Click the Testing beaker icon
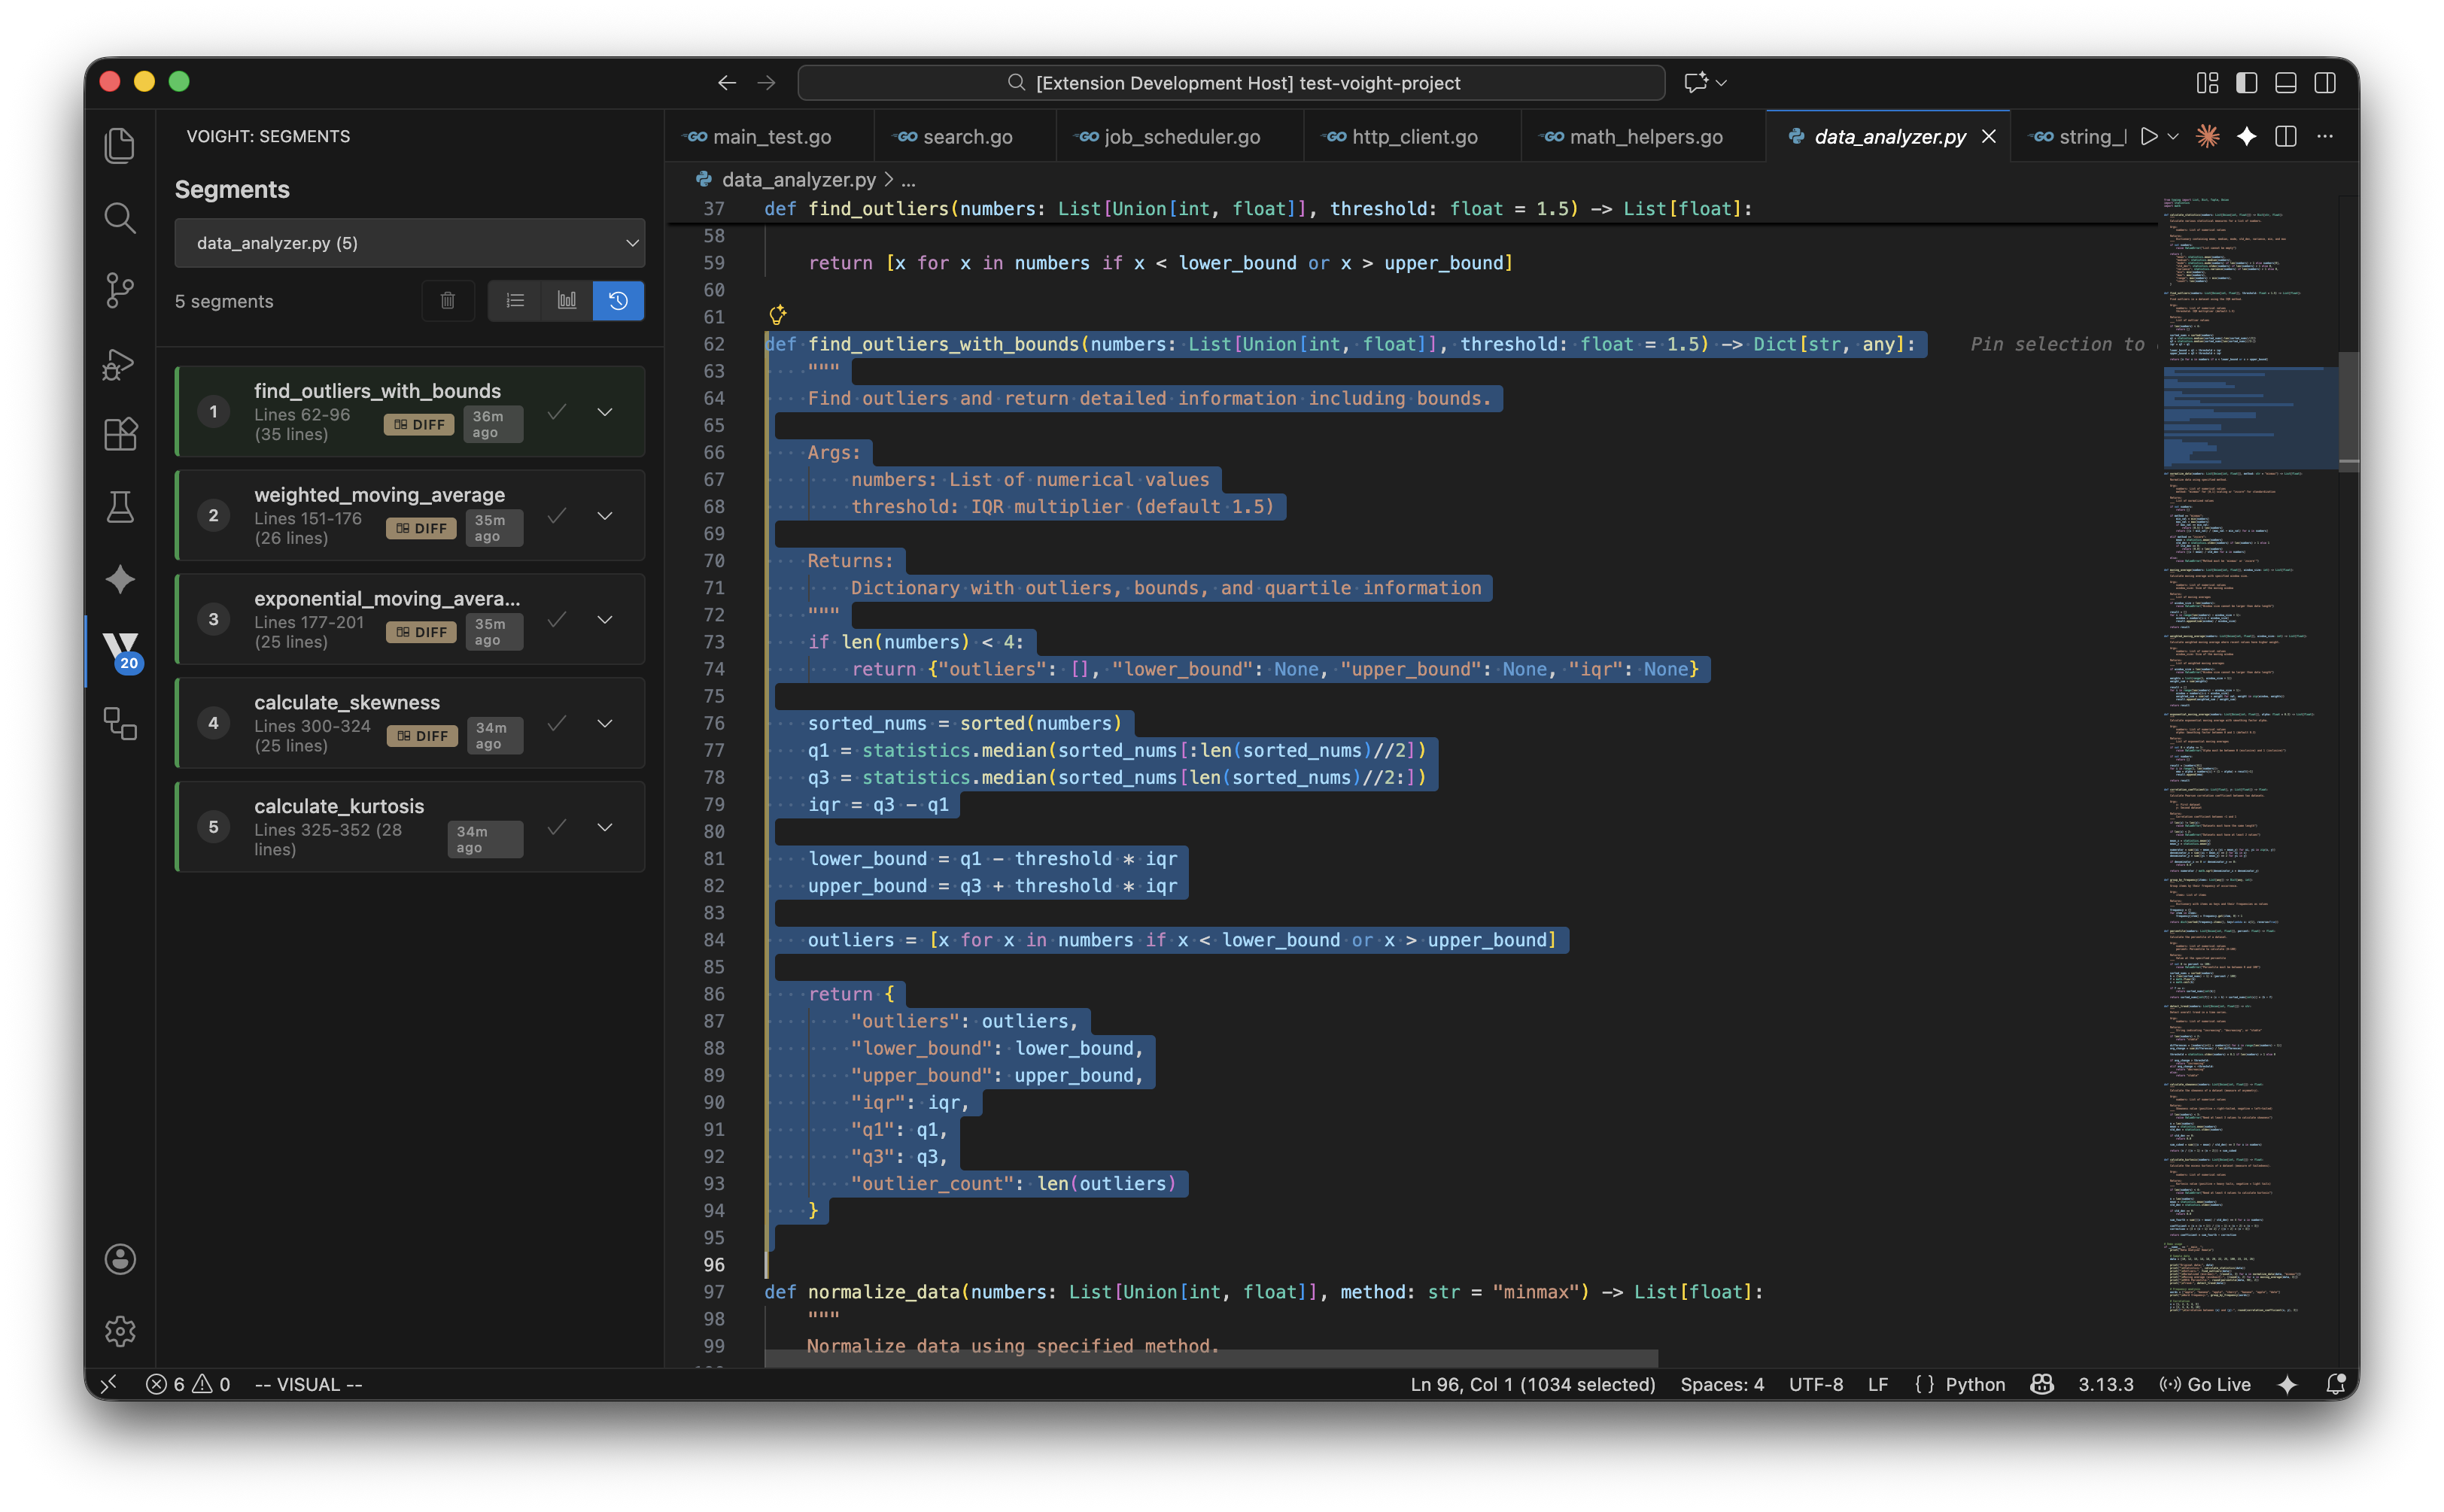Screen dimensions: 2444x1512 (x=120, y=507)
